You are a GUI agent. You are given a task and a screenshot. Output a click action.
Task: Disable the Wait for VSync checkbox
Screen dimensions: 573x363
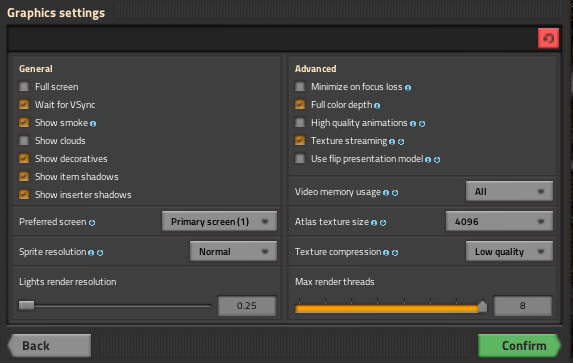(x=24, y=105)
